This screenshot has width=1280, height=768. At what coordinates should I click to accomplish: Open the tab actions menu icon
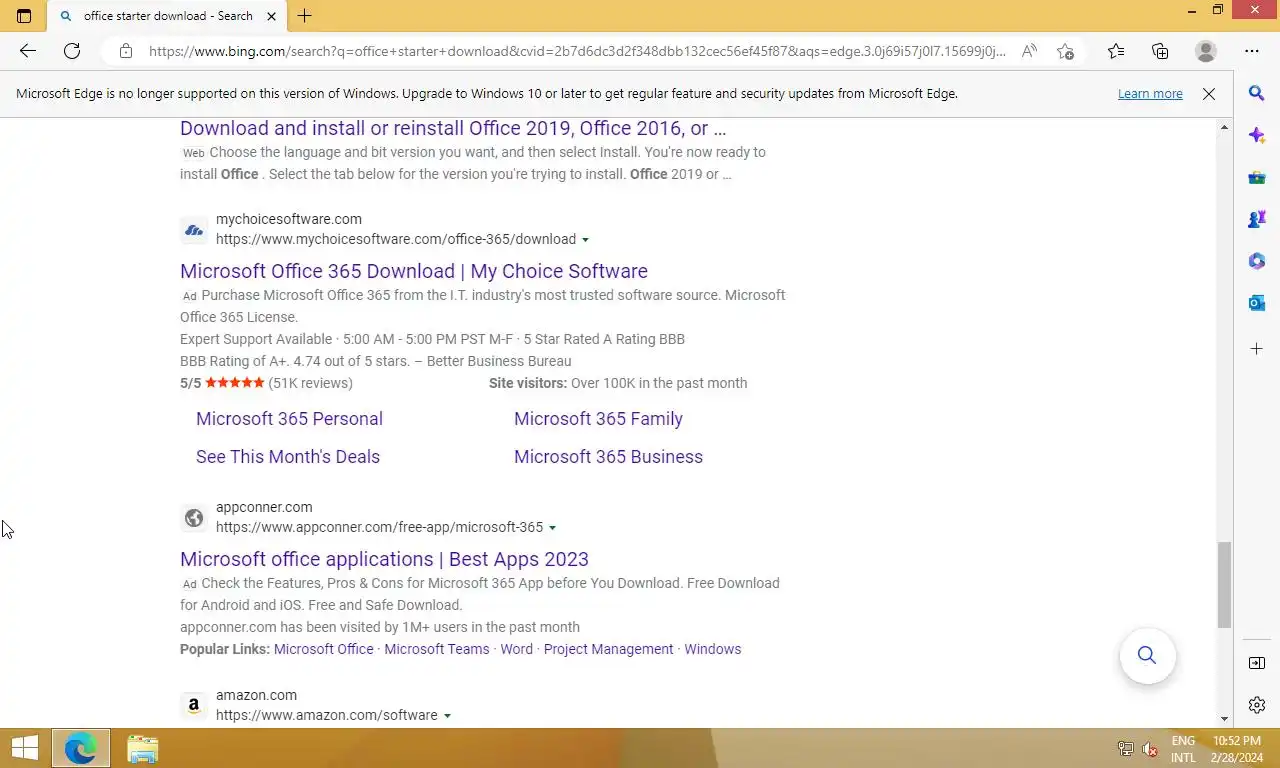click(24, 16)
